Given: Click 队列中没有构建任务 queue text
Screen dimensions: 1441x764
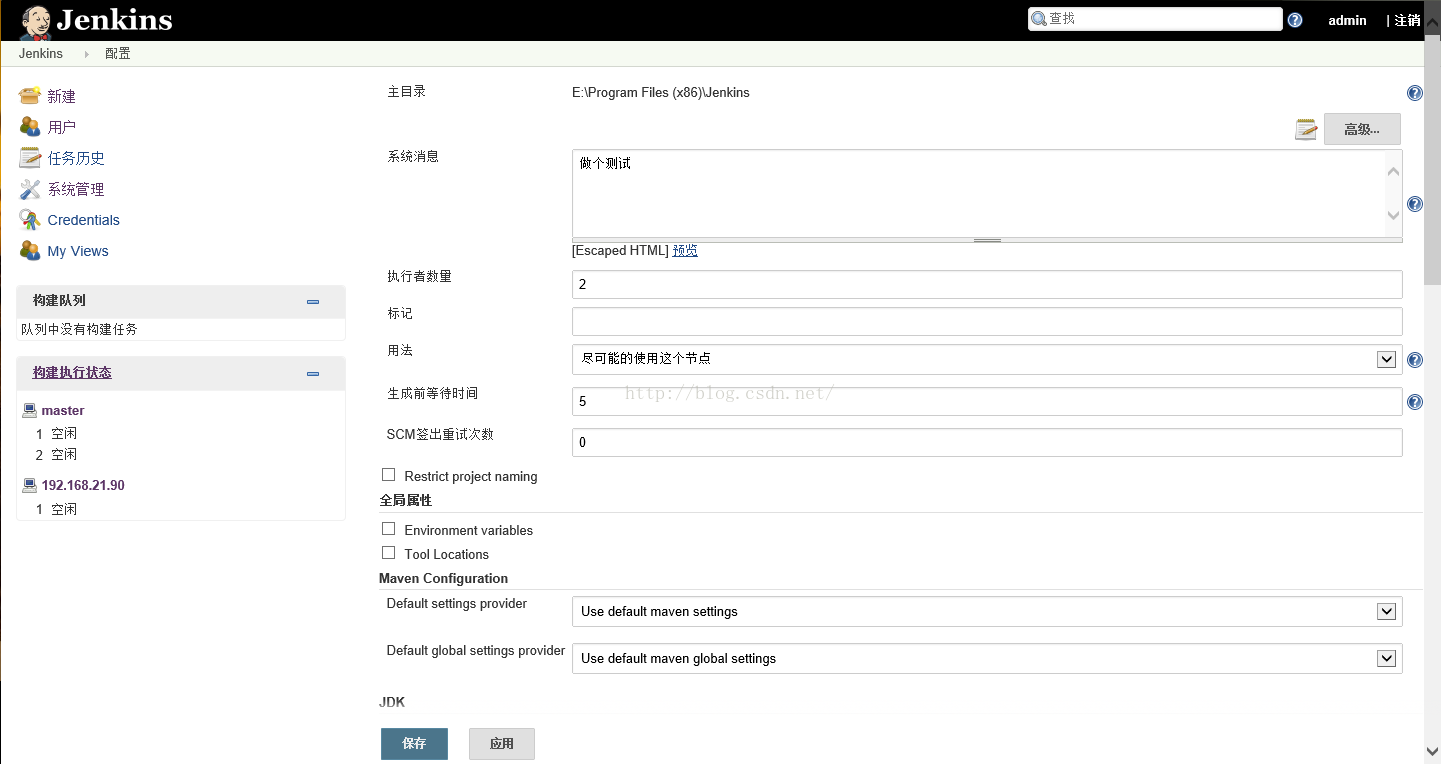Looking at the screenshot, I should click(79, 329).
